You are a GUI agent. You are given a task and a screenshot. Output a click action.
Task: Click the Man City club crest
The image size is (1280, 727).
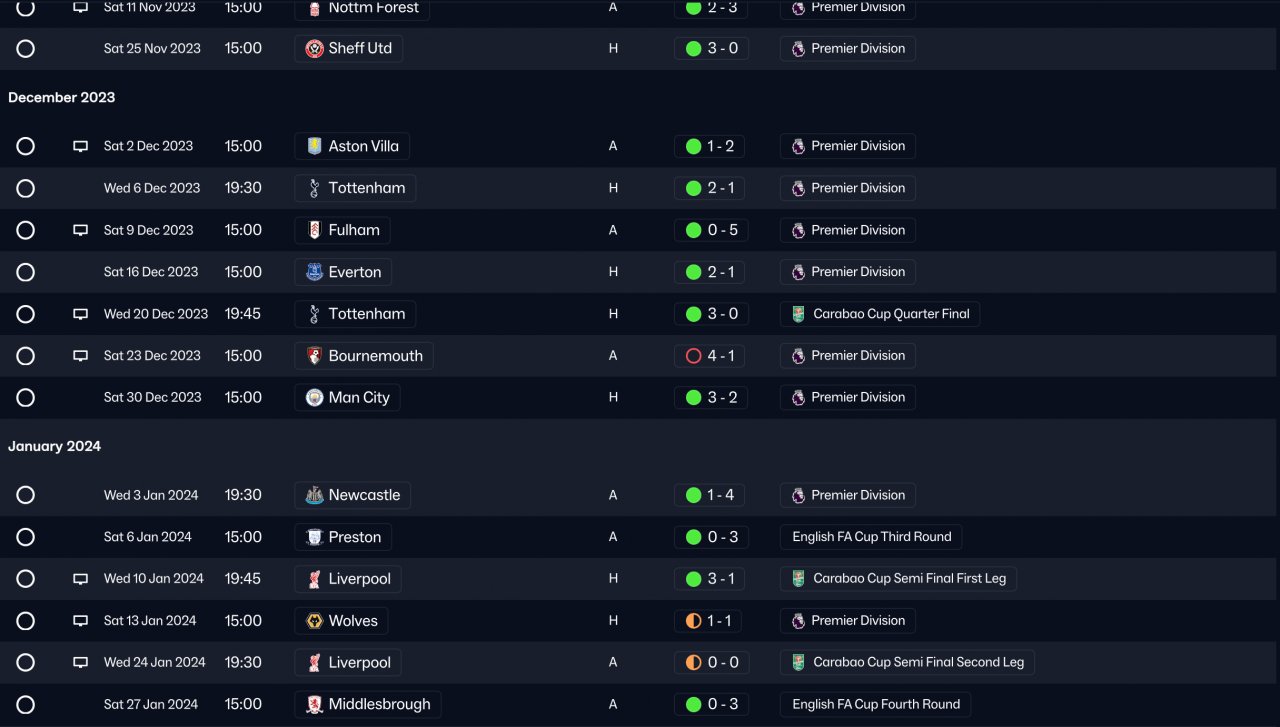(315, 397)
